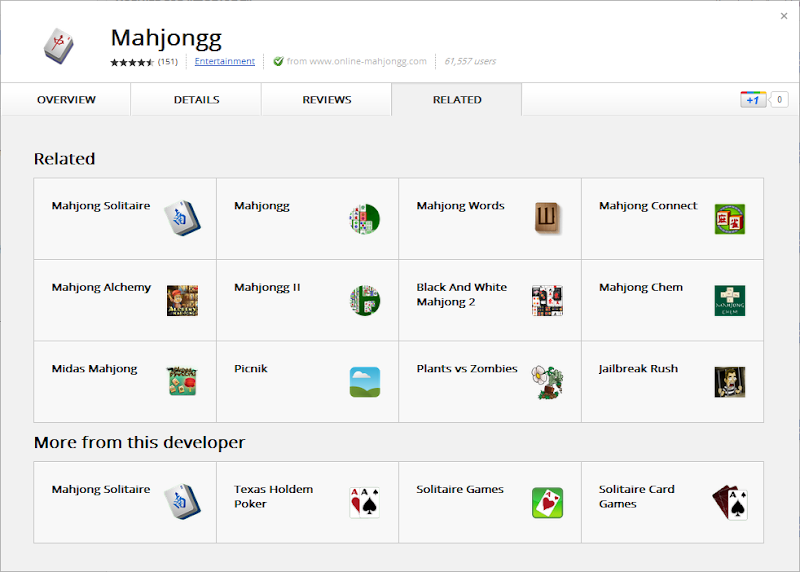Click the five-star rating
The width and height of the screenshot is (800, 572).
pos(132,62)
